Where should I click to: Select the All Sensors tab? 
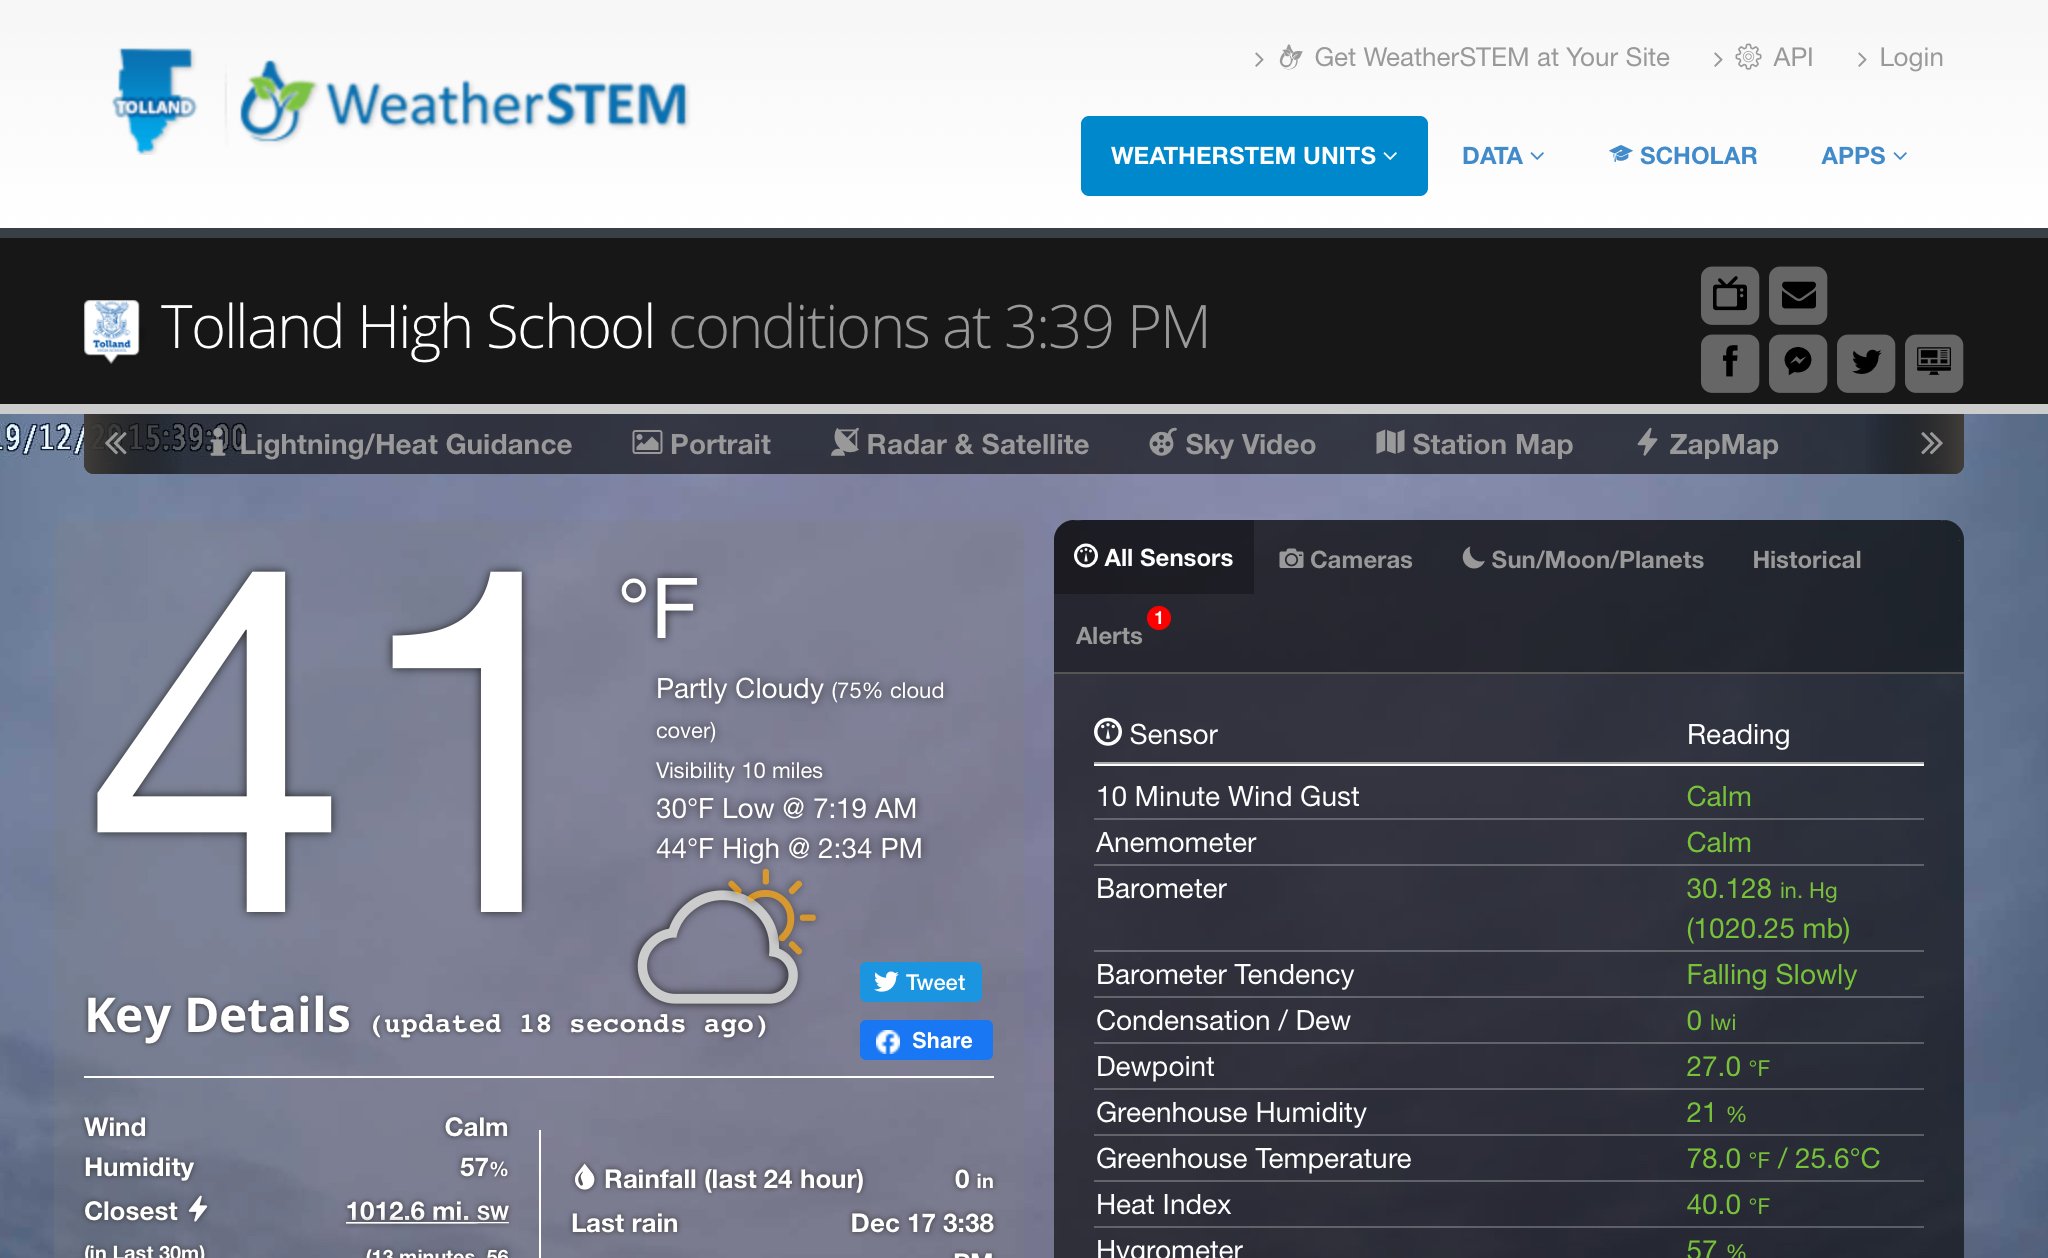(x=1154, y=558)
